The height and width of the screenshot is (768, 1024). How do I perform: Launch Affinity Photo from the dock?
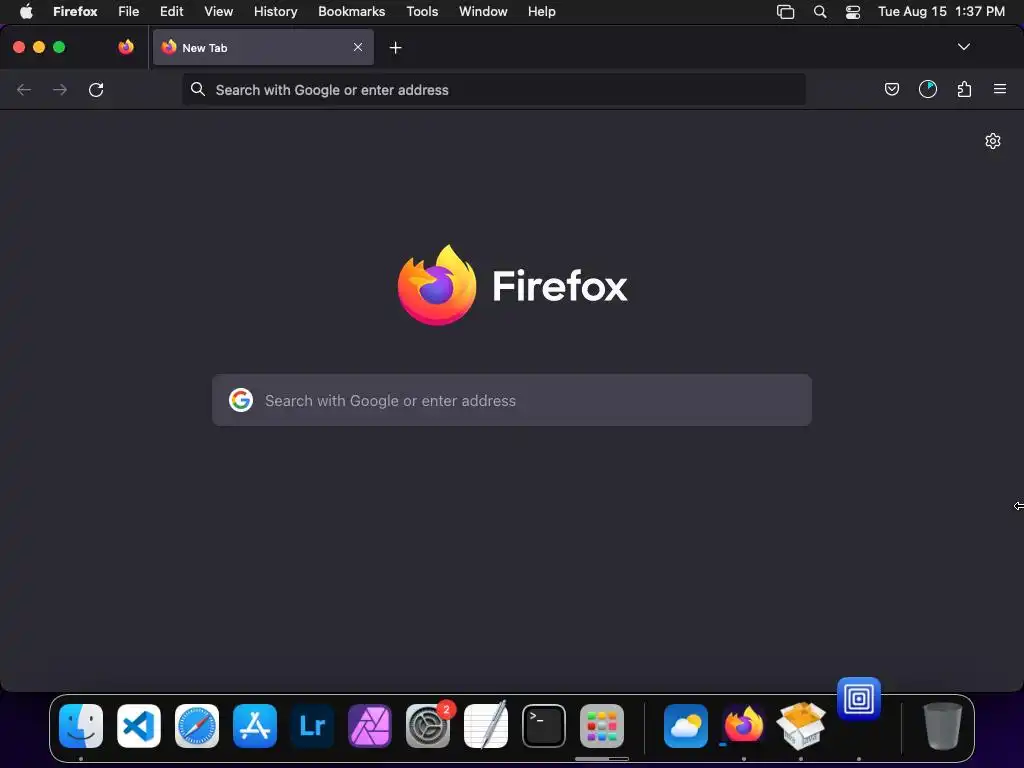pyautogui.click(x=370, y=726)
